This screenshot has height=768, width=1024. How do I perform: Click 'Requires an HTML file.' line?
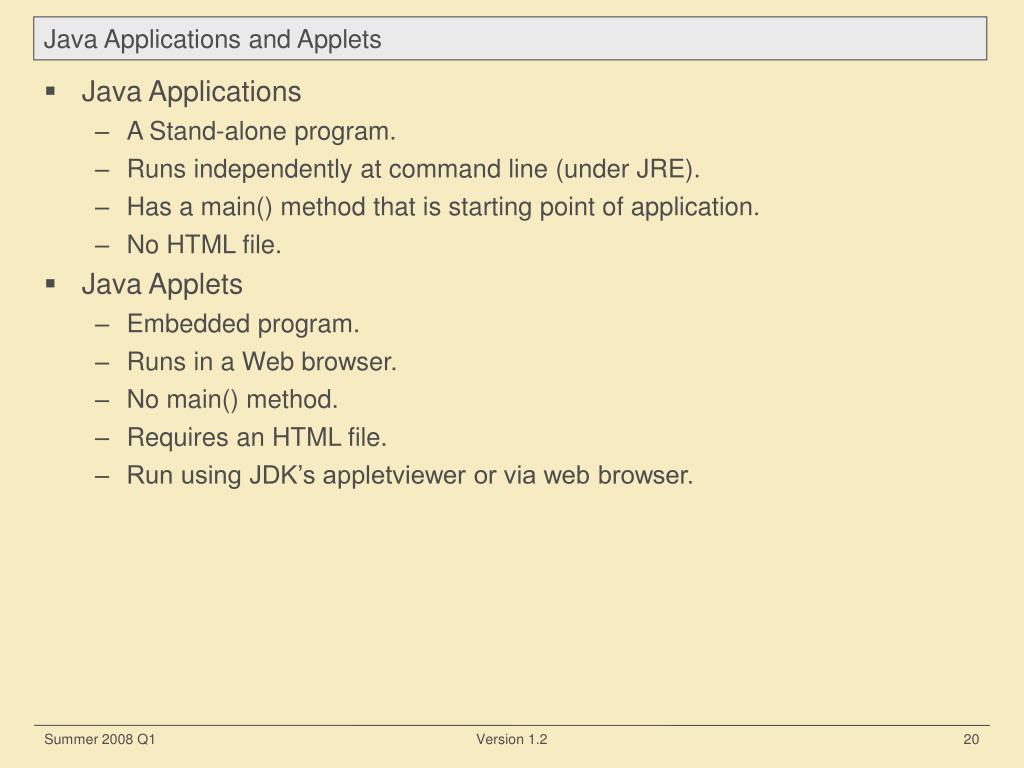tap(257, 438)
